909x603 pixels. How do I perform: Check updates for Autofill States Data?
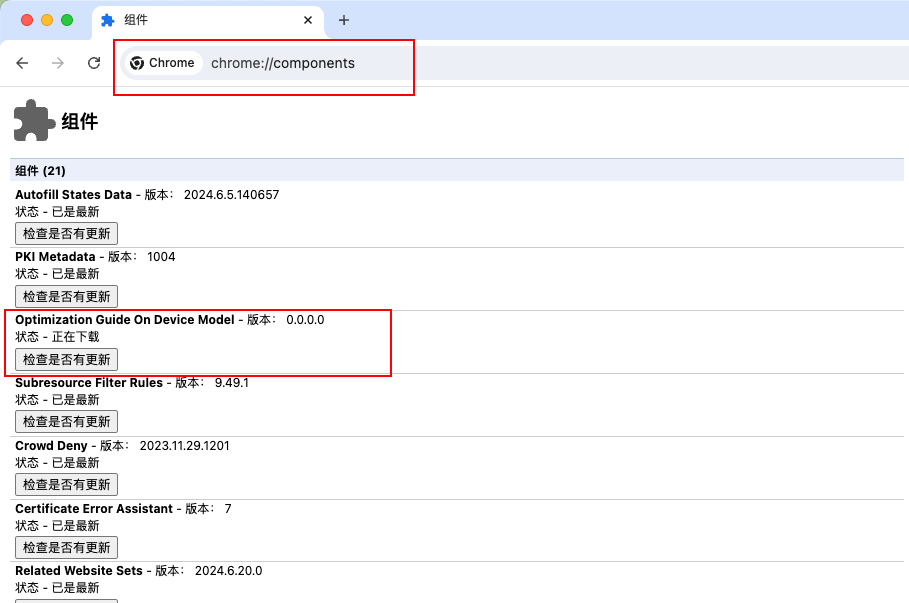point(67,234)
